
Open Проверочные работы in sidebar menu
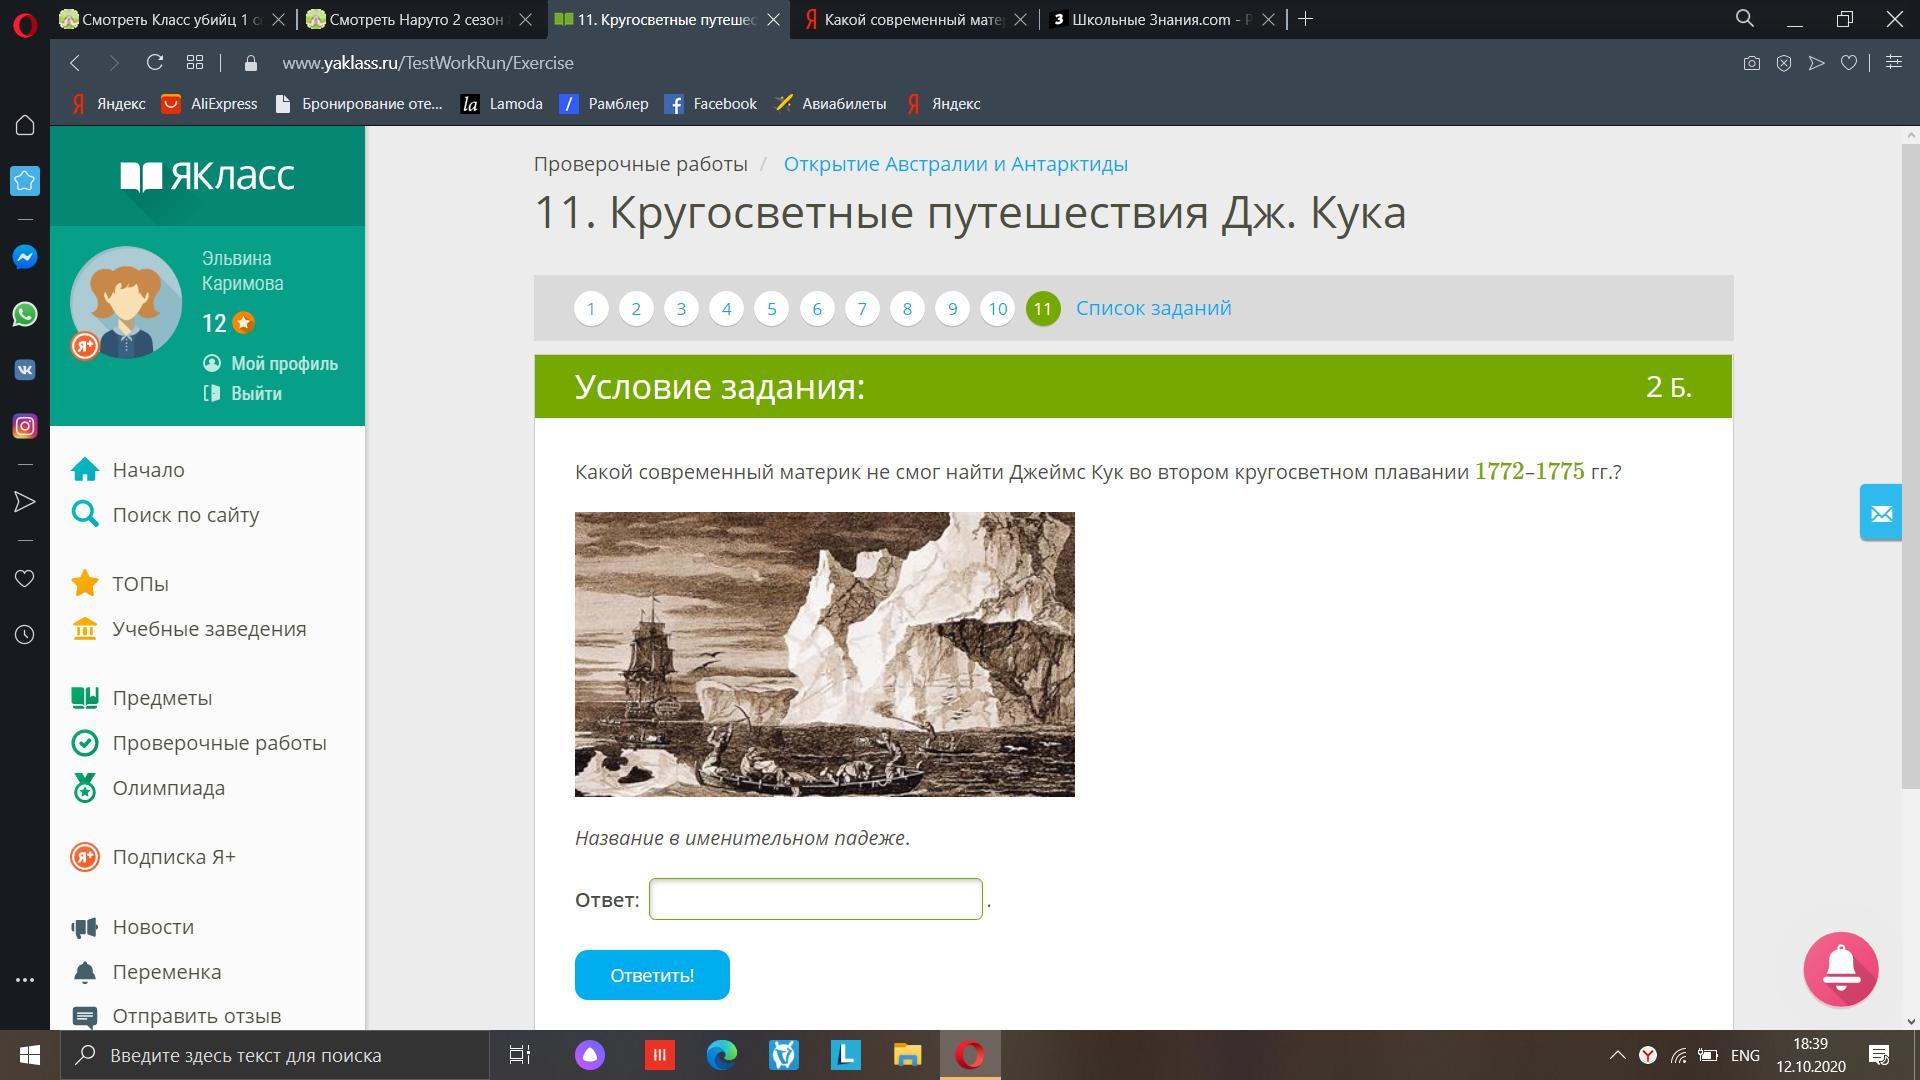[x=219, y=743]
